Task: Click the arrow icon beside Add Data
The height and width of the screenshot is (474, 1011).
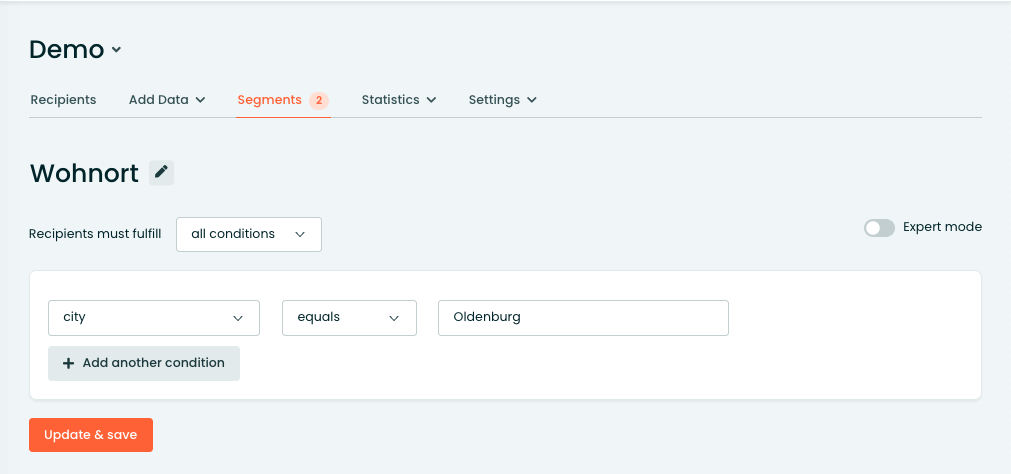Action: click(x=200, y=100)
